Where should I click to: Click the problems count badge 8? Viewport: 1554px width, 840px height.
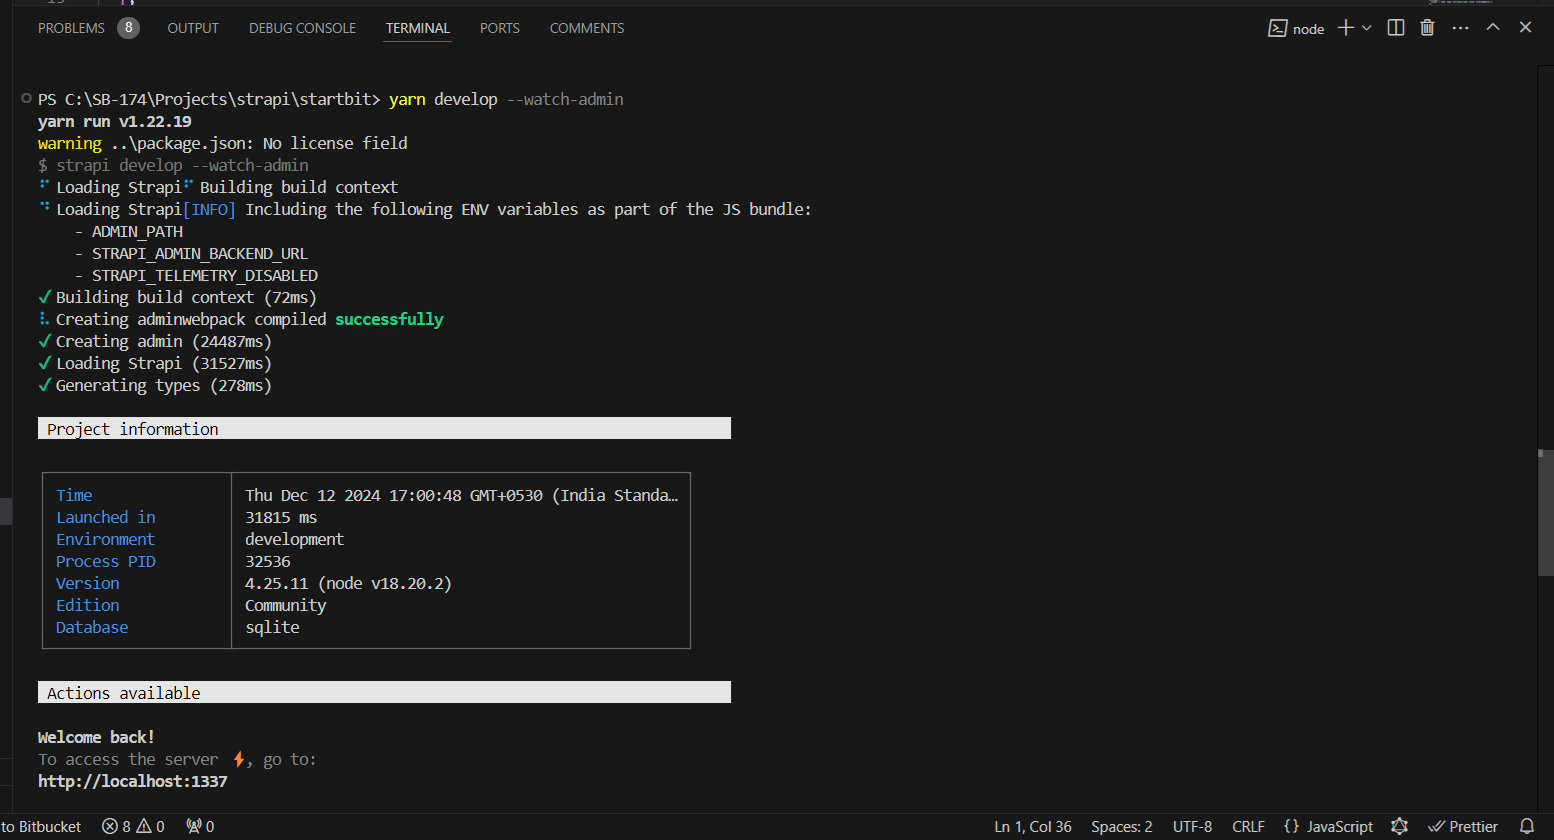click(128, 28)
